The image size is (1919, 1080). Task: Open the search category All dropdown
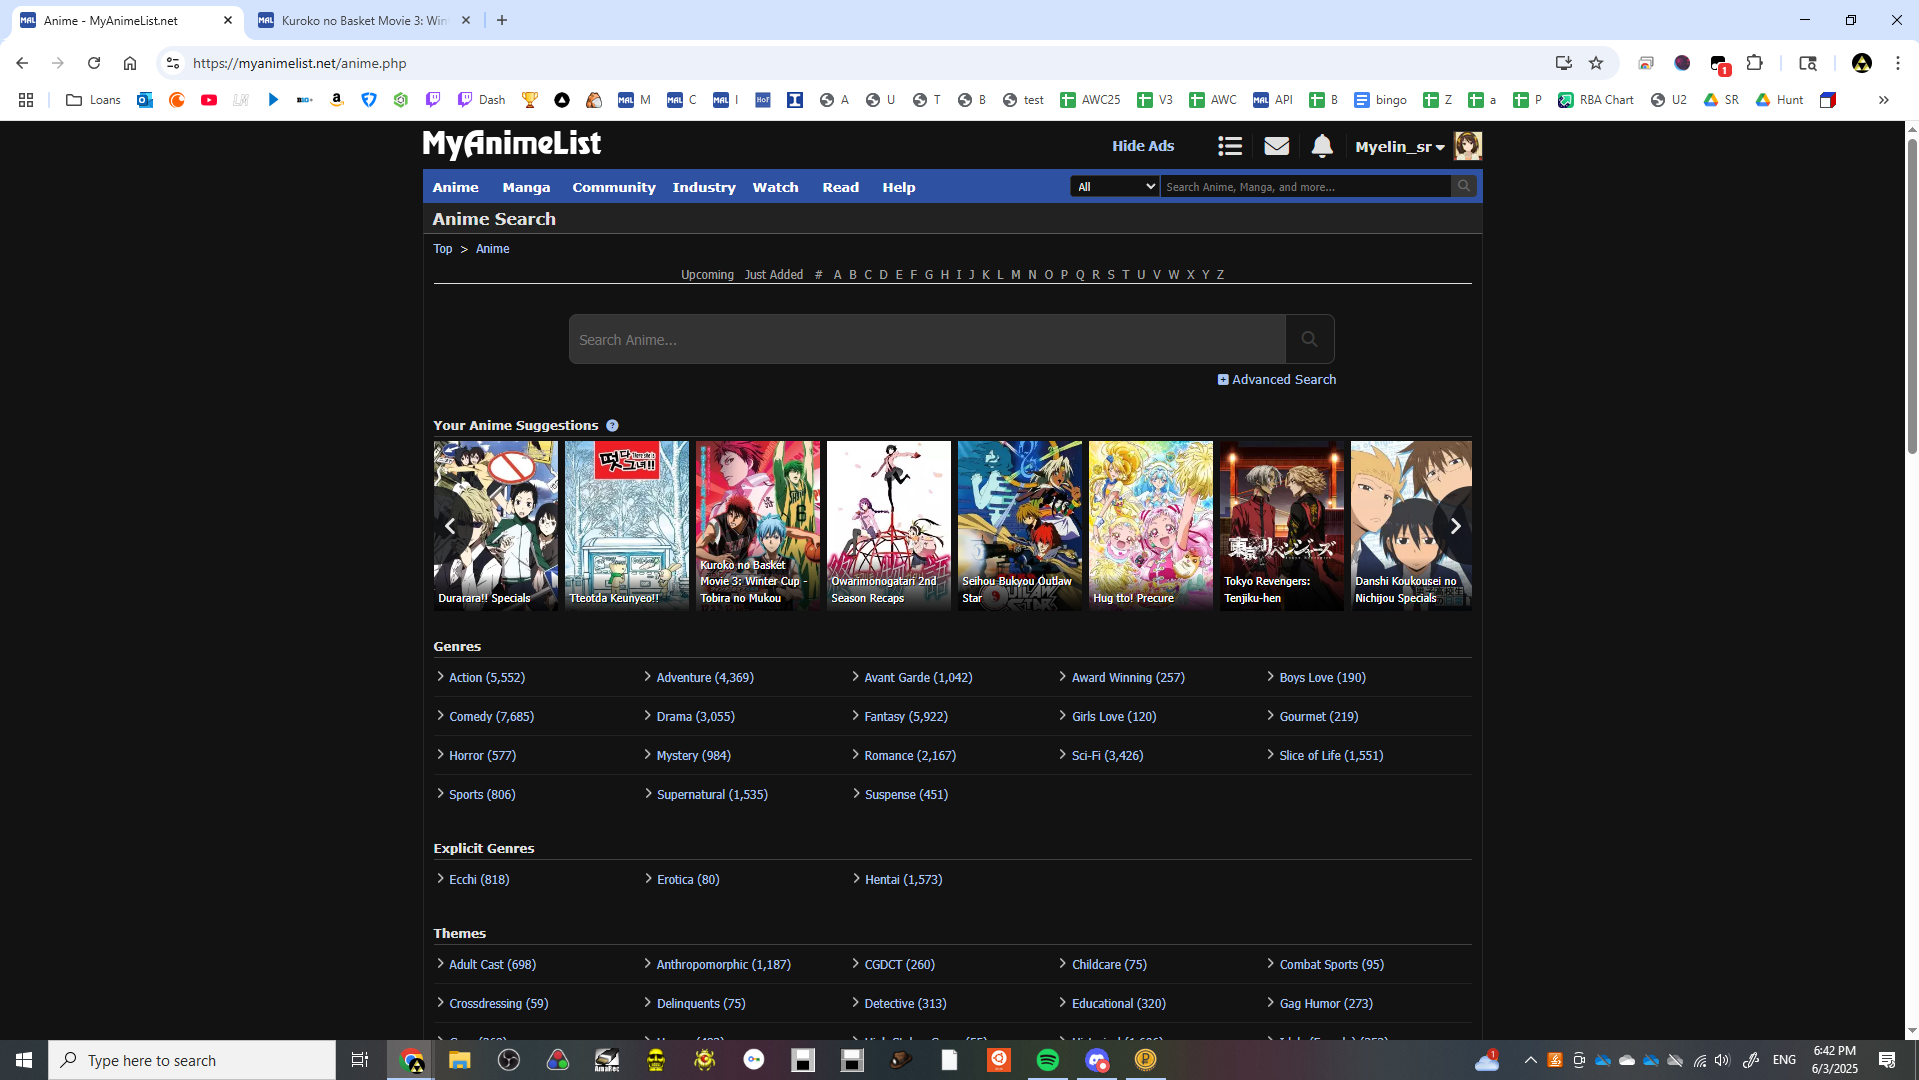[1114, 186]
